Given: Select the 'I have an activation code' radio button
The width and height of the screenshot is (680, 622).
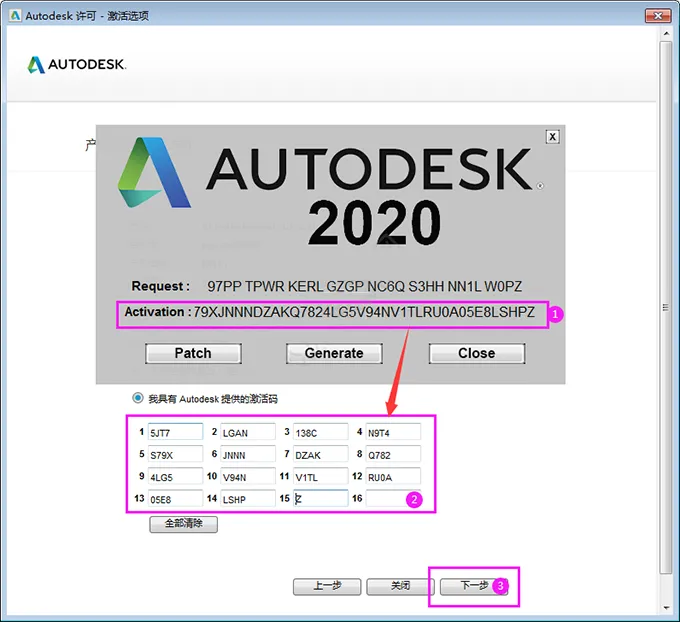Looking at the screenshot, I should click(139, 398).
